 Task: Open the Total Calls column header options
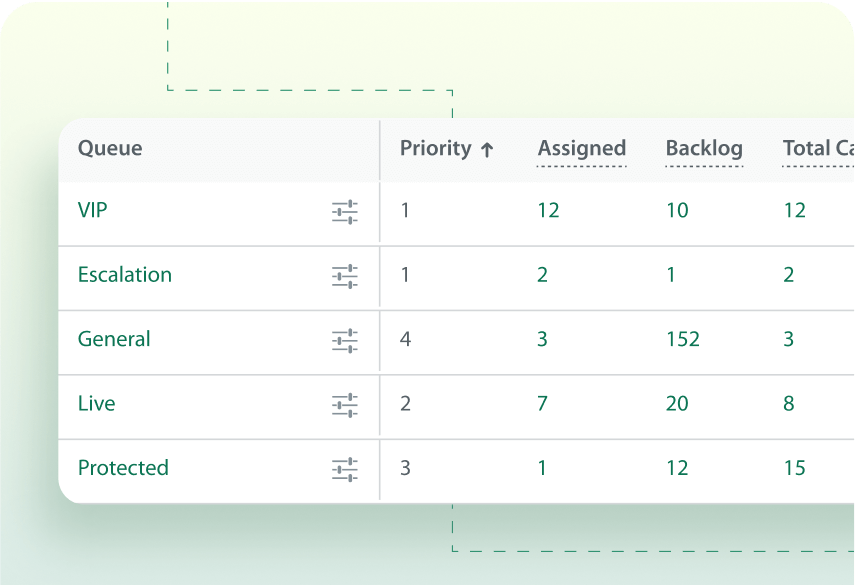pos(817,148)
